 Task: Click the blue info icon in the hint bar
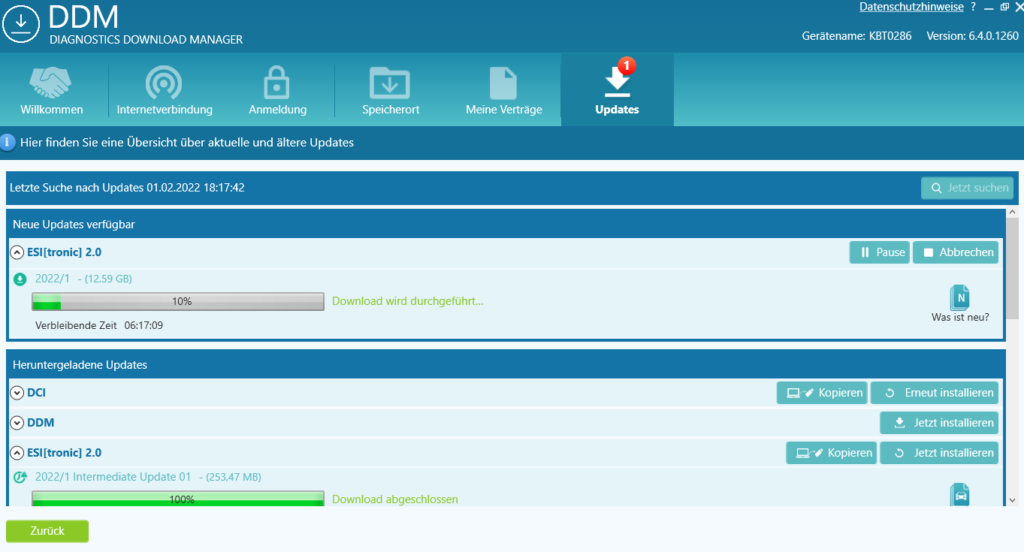pos(8,142)
